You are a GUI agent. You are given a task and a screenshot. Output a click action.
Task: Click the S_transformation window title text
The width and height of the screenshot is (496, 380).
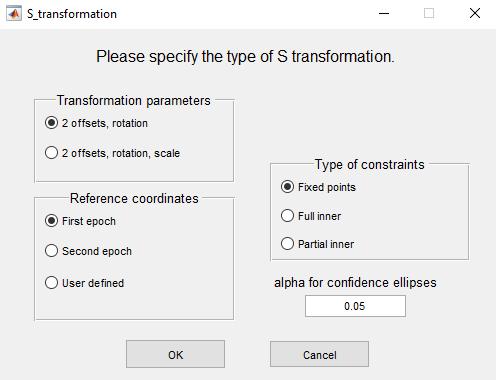click(72, 14)
